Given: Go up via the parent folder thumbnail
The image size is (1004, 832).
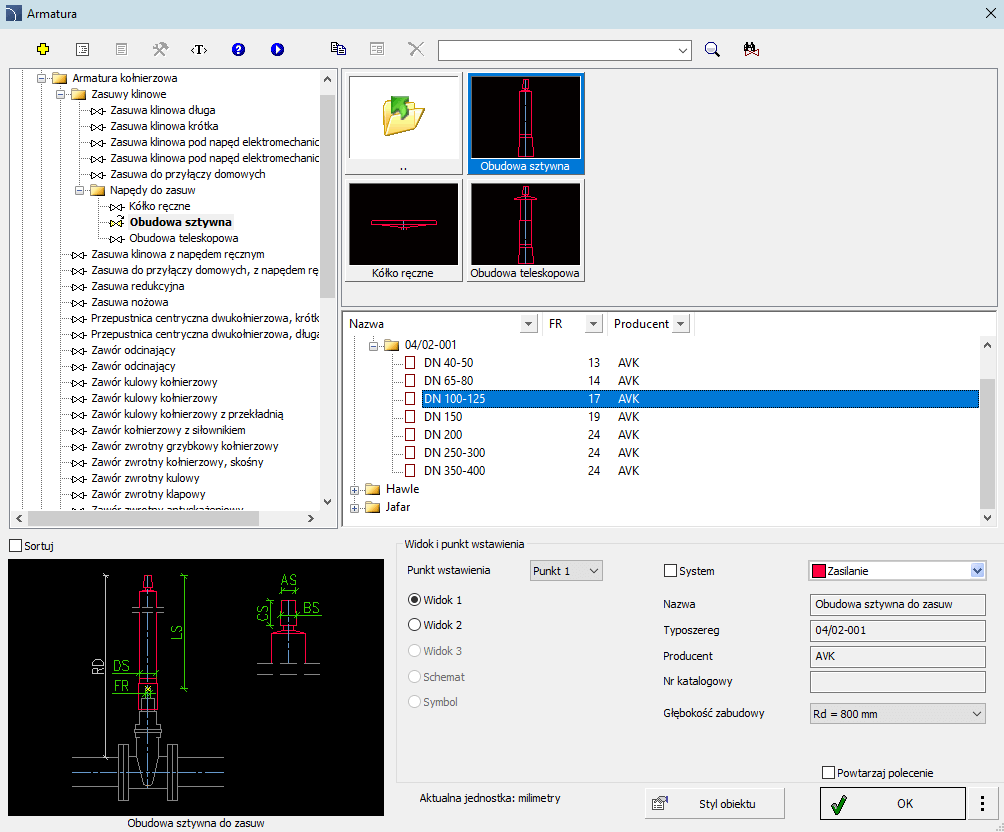Looking at the screenshot, I should 403,123.
